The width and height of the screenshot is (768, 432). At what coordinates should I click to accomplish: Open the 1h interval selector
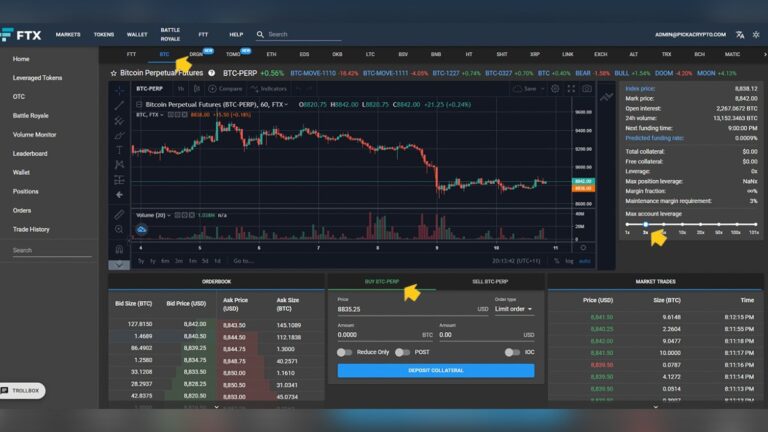181,89
